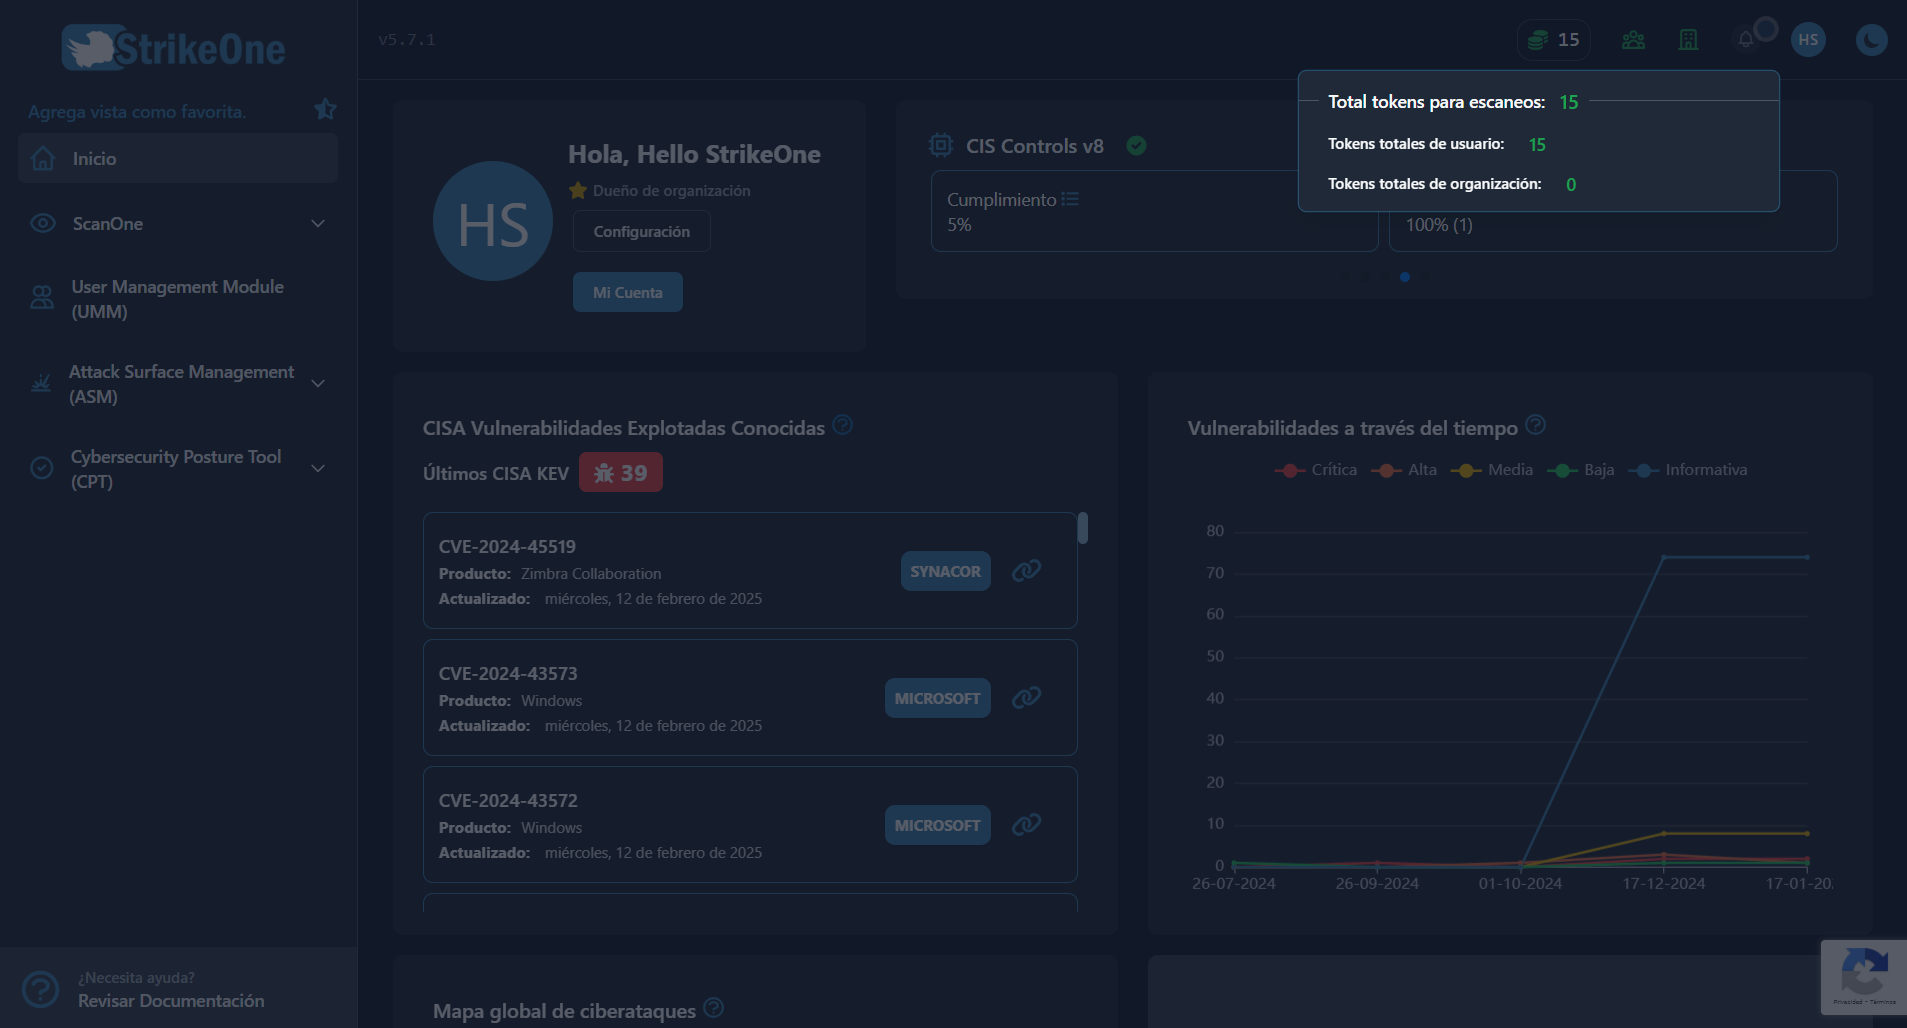Click the help question mark icon in sidebar
This screenshot has width=1907, height=1028.
click(x=41, y=989)
